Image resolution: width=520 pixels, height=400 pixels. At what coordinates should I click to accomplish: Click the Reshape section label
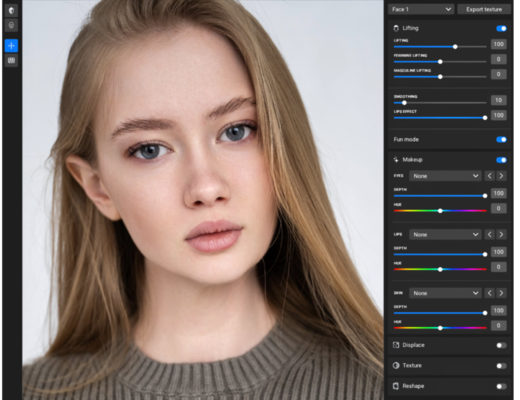click(413, 386)
